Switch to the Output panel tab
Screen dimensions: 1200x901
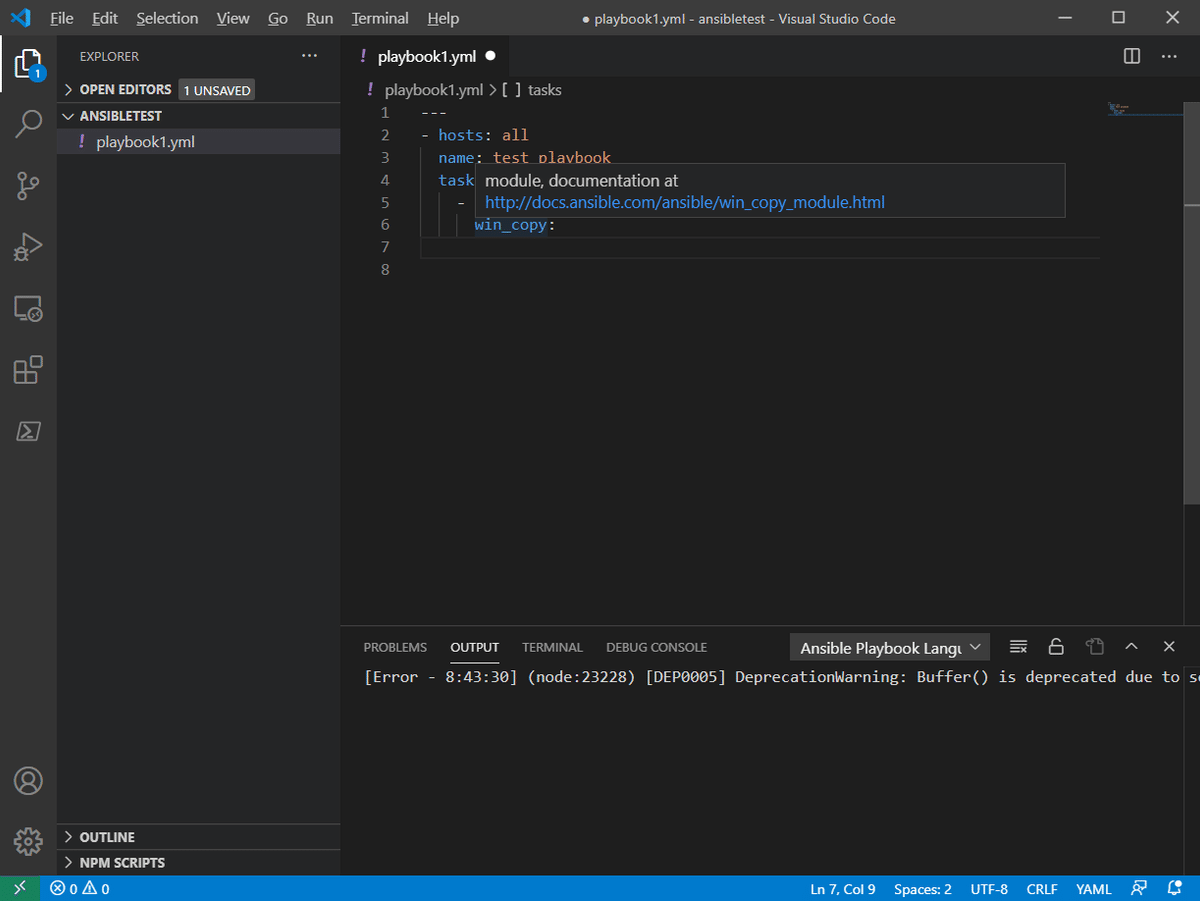tap(474, 647)
